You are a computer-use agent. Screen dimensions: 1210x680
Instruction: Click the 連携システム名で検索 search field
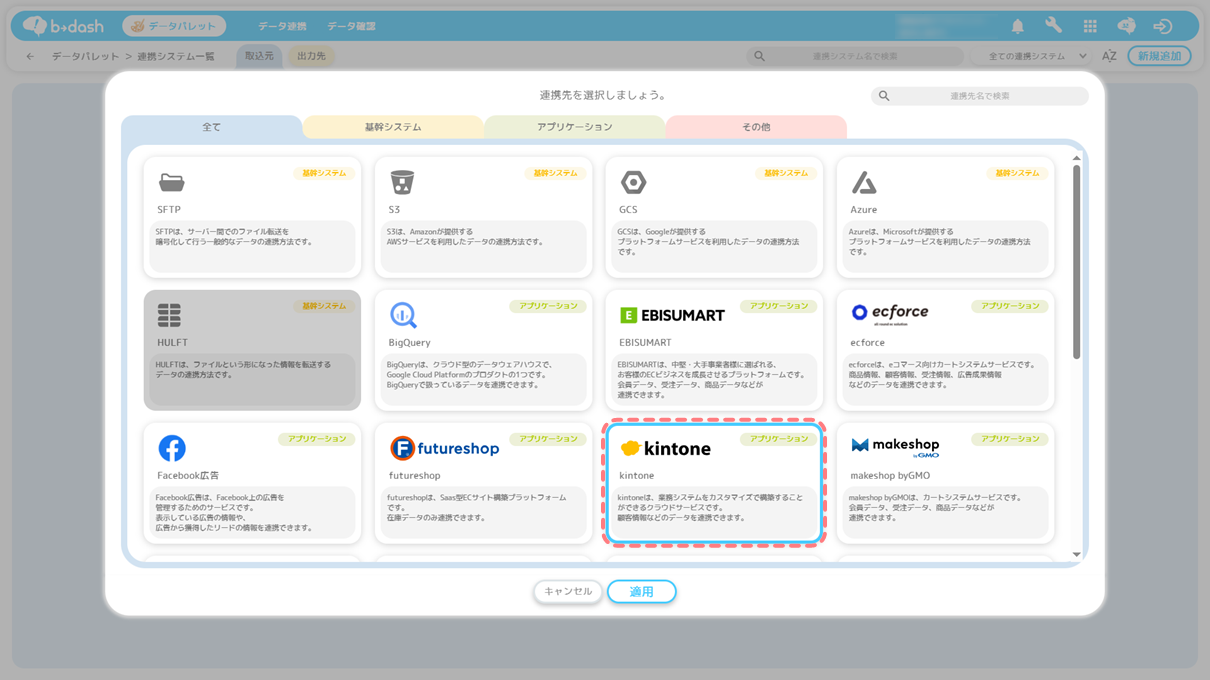click(x=854, y=56)
